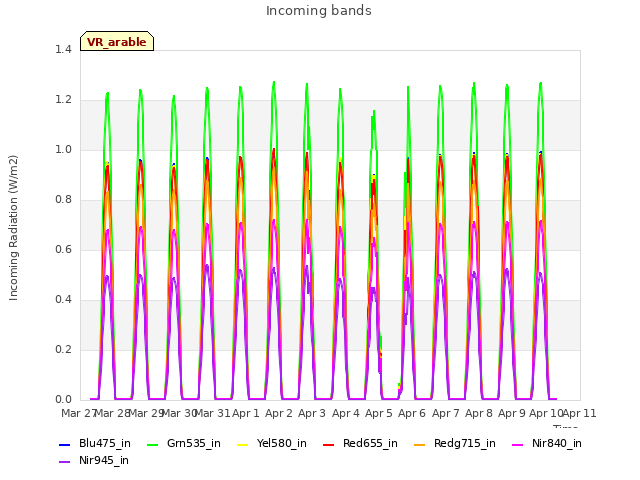The image size is (640, 480).
Task: Toggle the Nir840_in legend entry
Action: click(547, 444)
